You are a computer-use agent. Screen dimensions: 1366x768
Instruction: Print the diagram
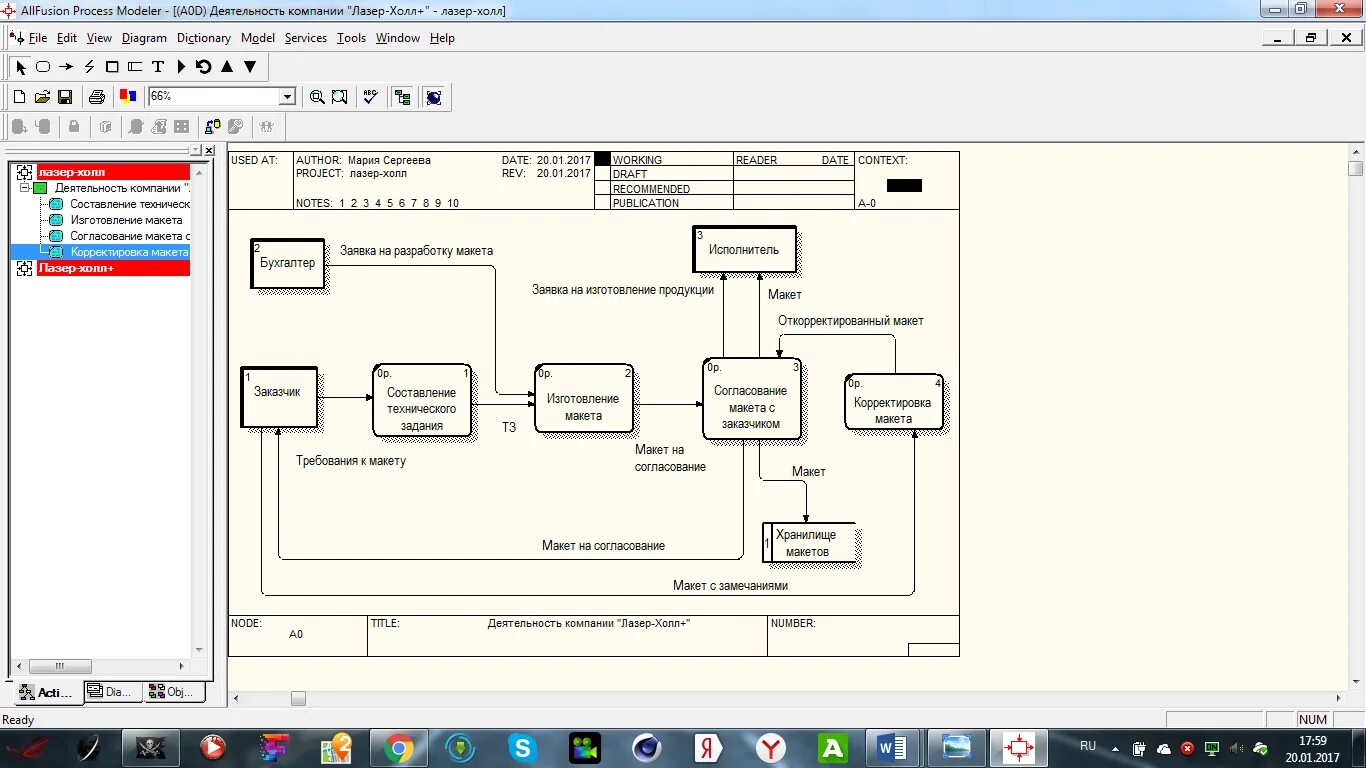[x=97, y=97]
